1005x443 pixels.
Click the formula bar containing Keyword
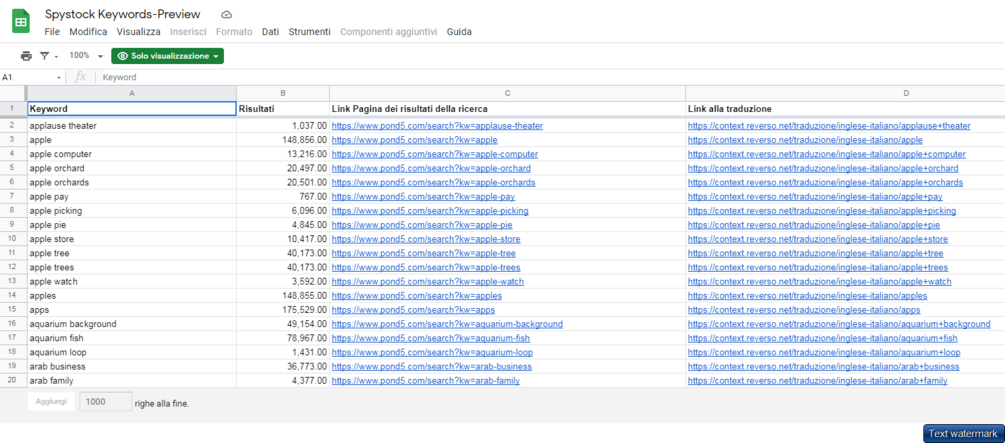click(x=551, y=77)
